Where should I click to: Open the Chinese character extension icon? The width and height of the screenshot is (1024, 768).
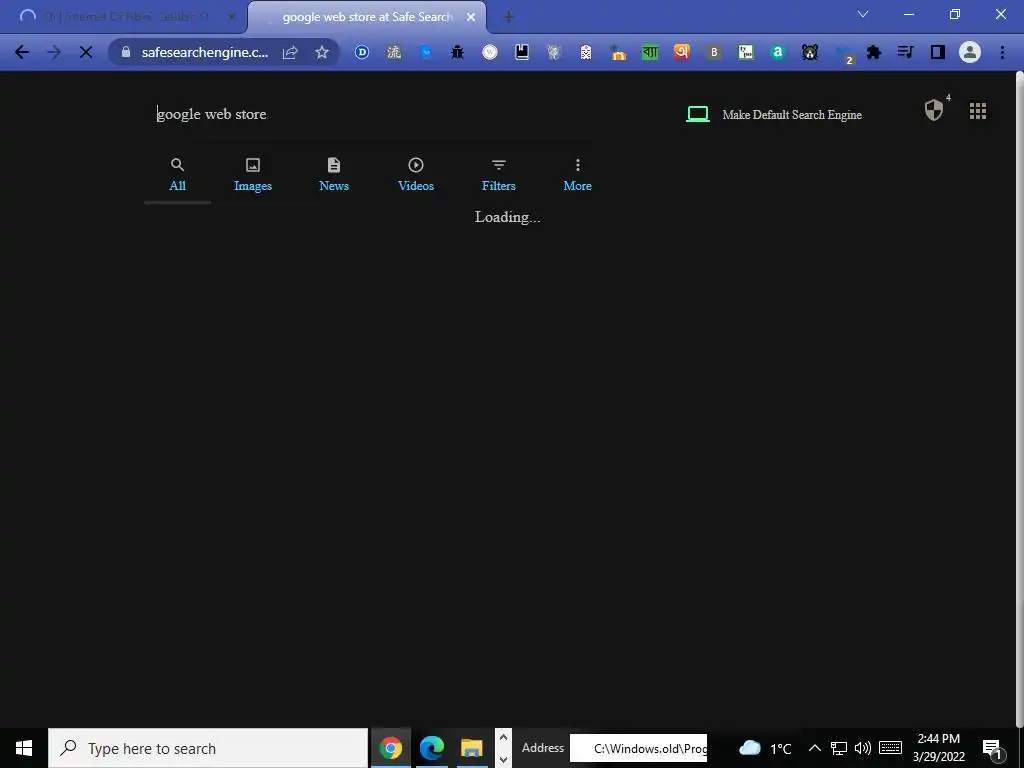(394, 52)
